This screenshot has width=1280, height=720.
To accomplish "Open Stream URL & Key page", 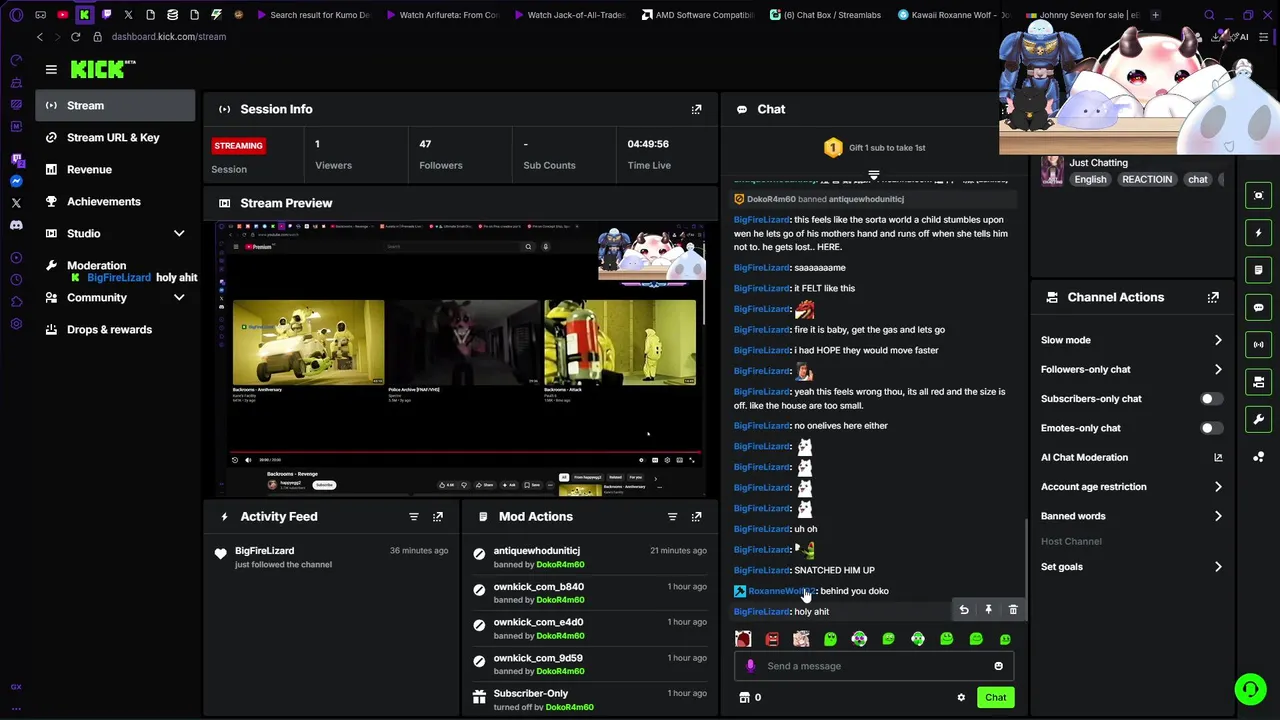I will (x=116, y=138).
